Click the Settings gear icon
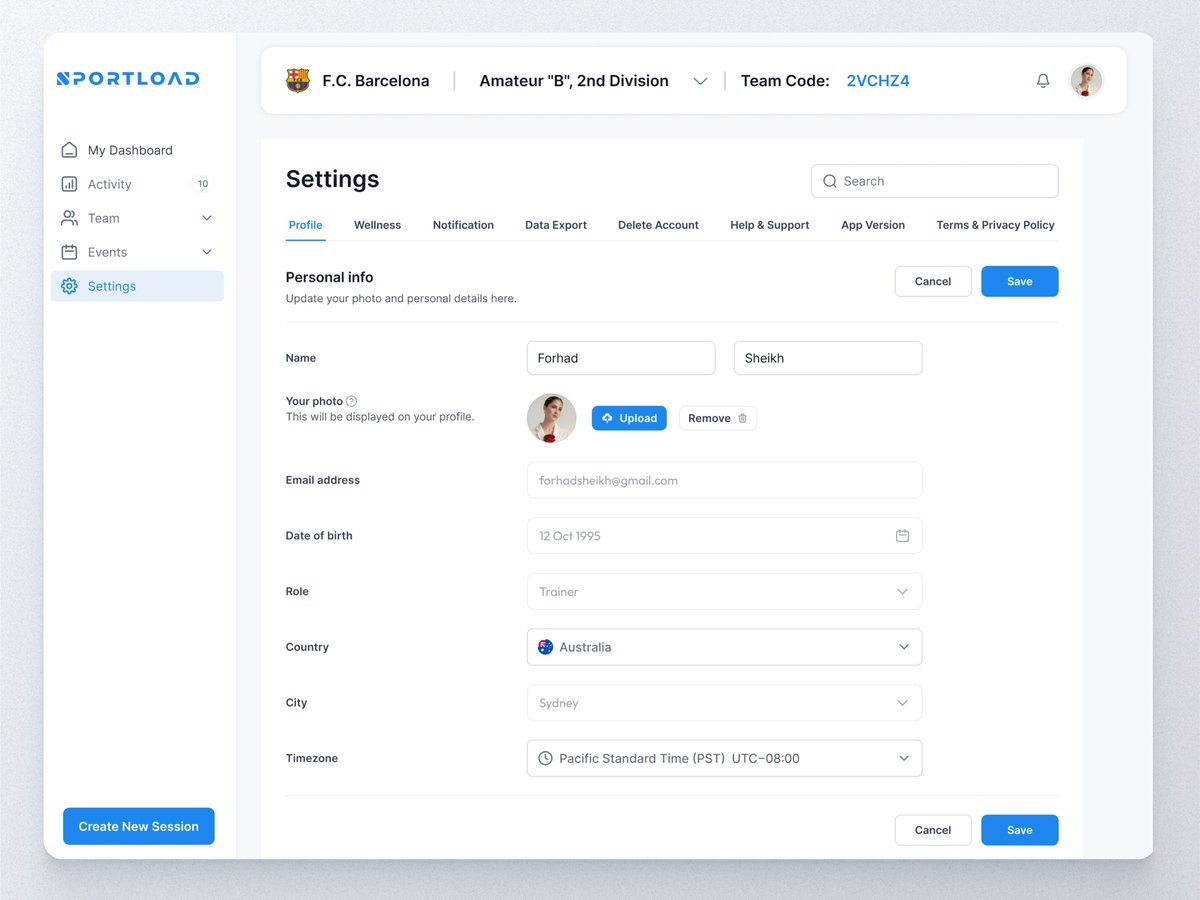Image resolution: width=1200 pixels, height=900 pixels. (69, 286)
